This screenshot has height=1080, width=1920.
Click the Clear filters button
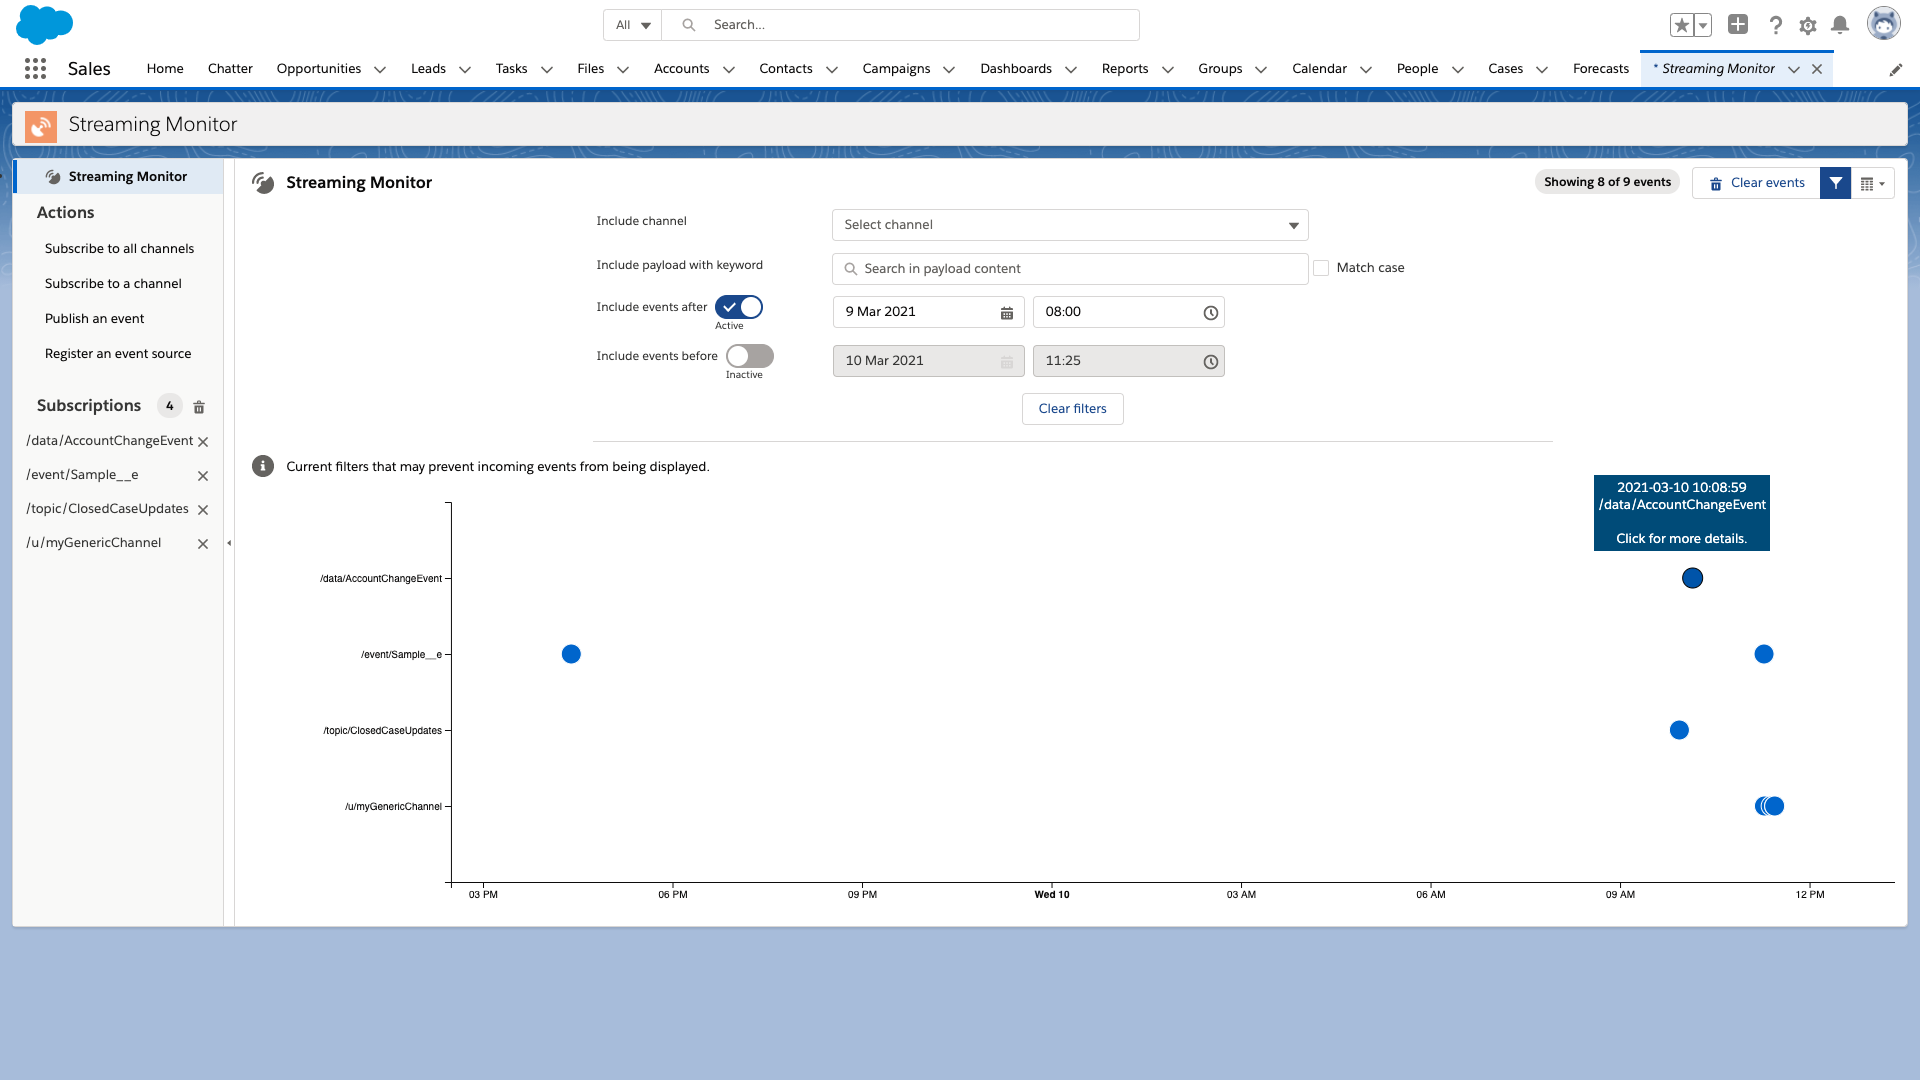click(1072, 409)
